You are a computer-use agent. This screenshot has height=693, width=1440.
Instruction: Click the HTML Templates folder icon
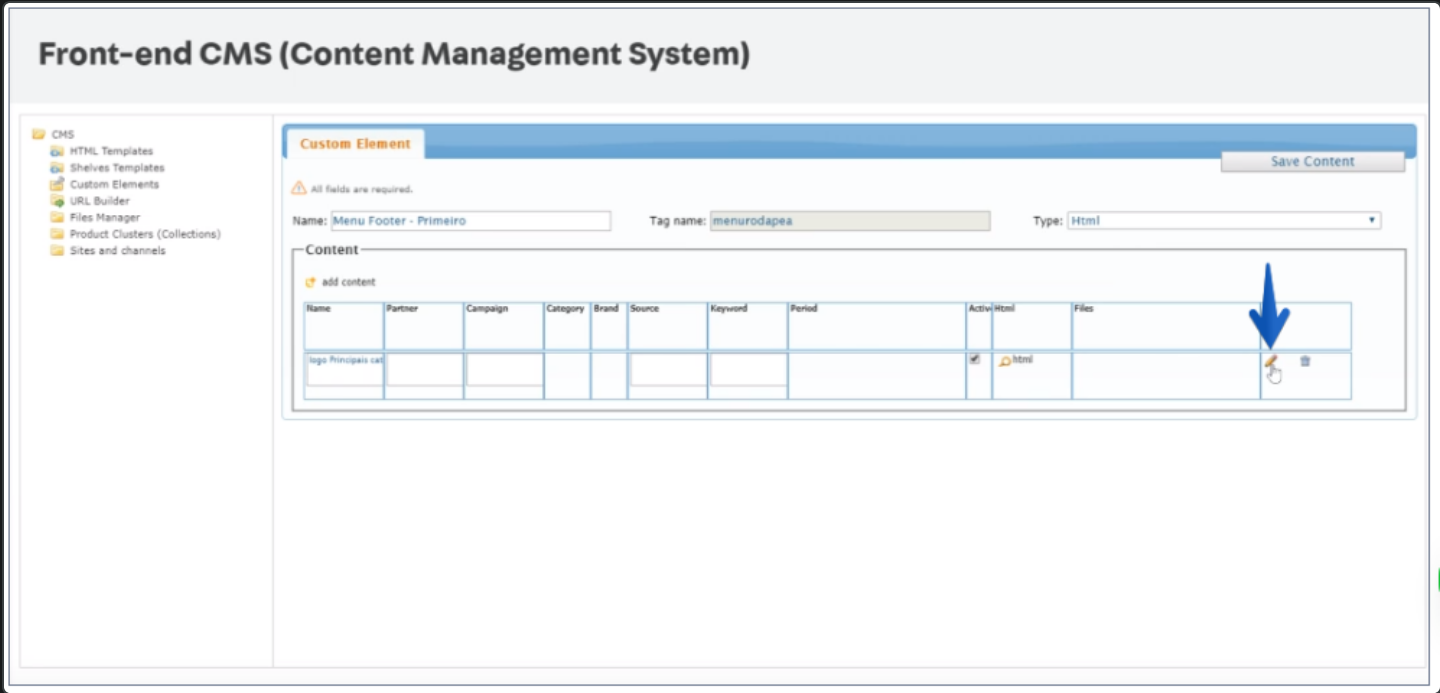57,151
